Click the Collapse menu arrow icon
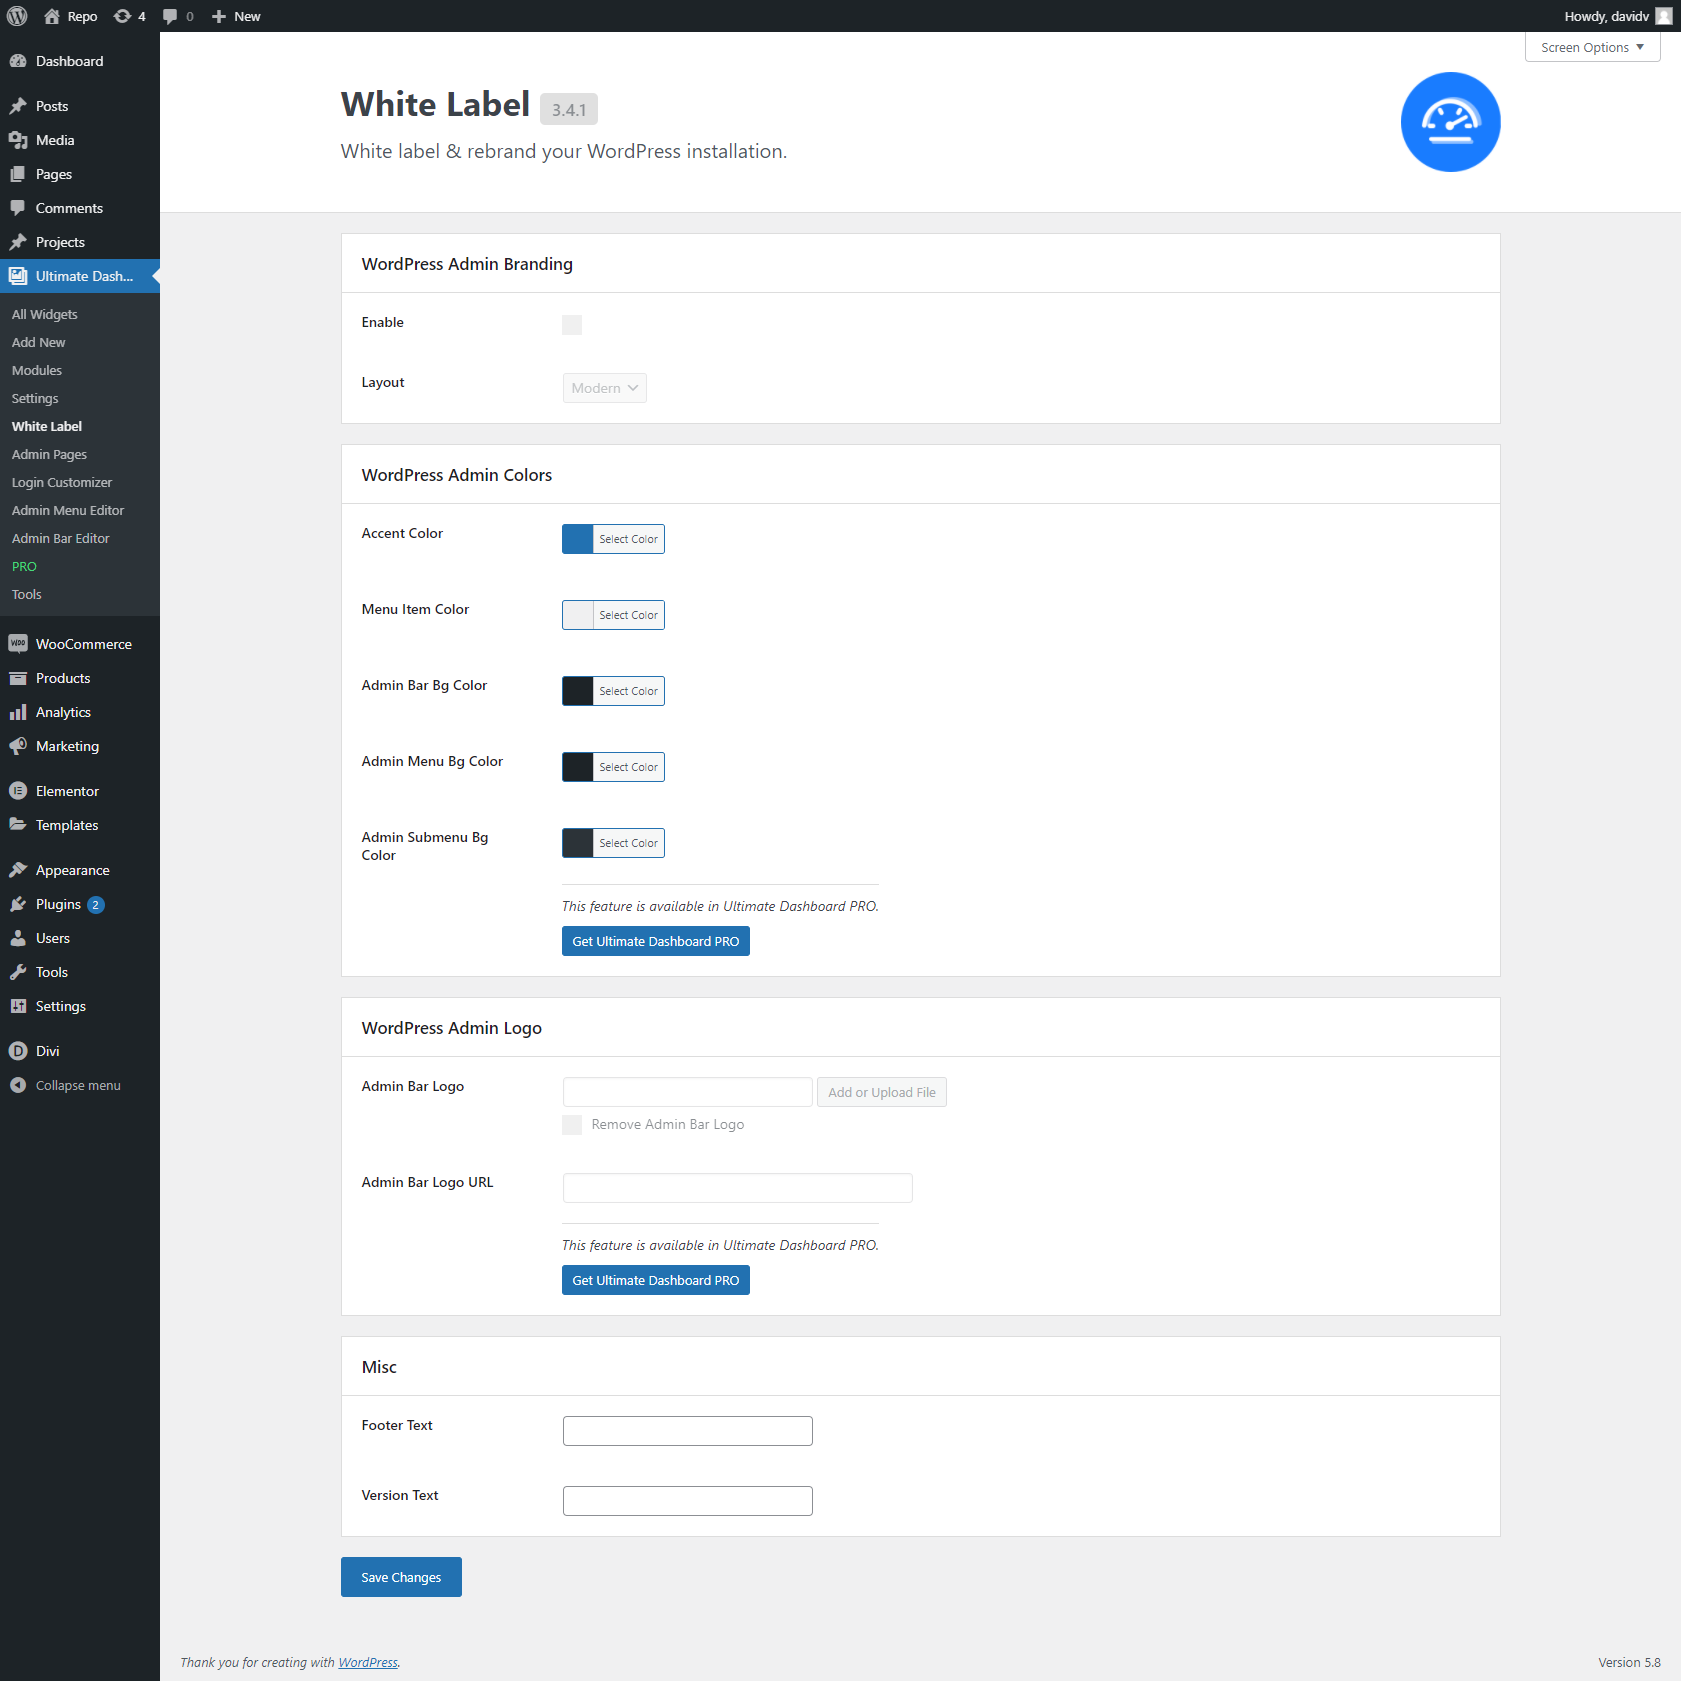Image resolution: width=1681 pixels, height=1682 pixels. [18, 1085]
